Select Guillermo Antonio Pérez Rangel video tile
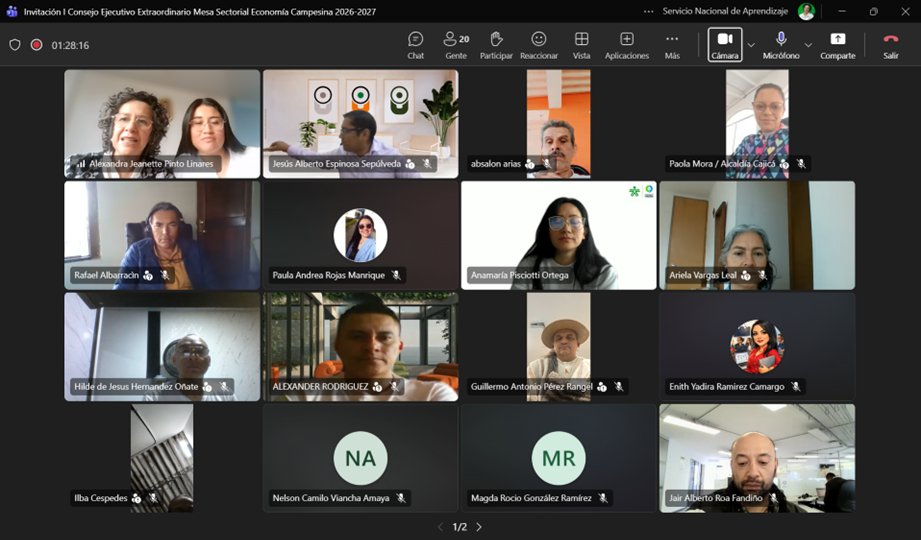Screen dimensions: 921x540 tap(559, 347)
